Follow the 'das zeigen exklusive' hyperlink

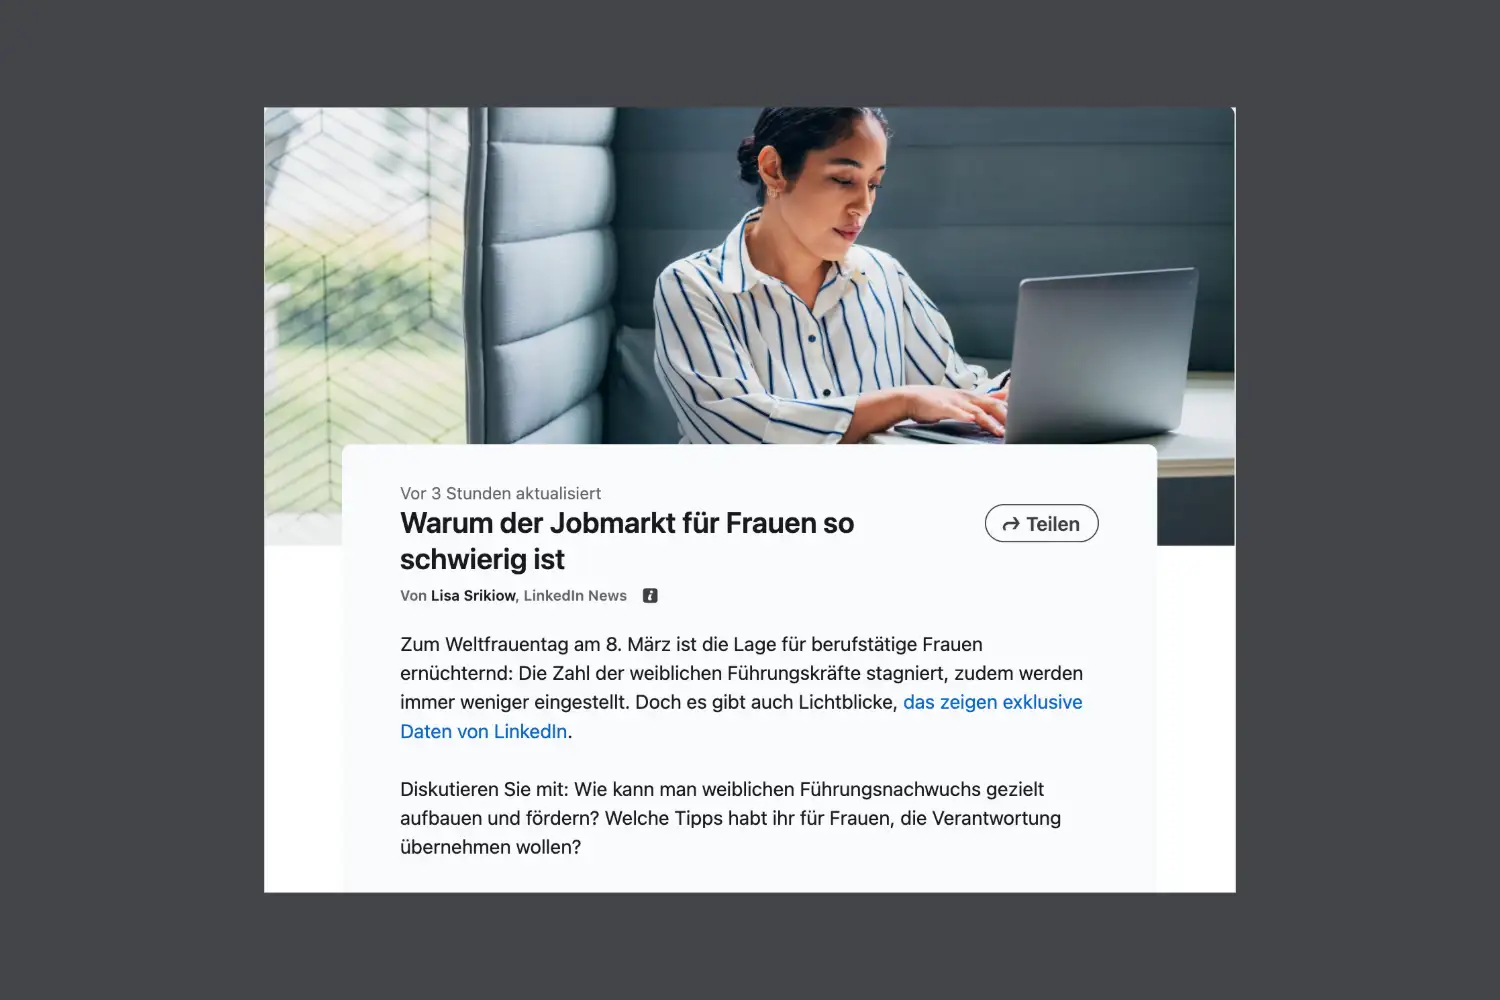[x=992, y=702]
